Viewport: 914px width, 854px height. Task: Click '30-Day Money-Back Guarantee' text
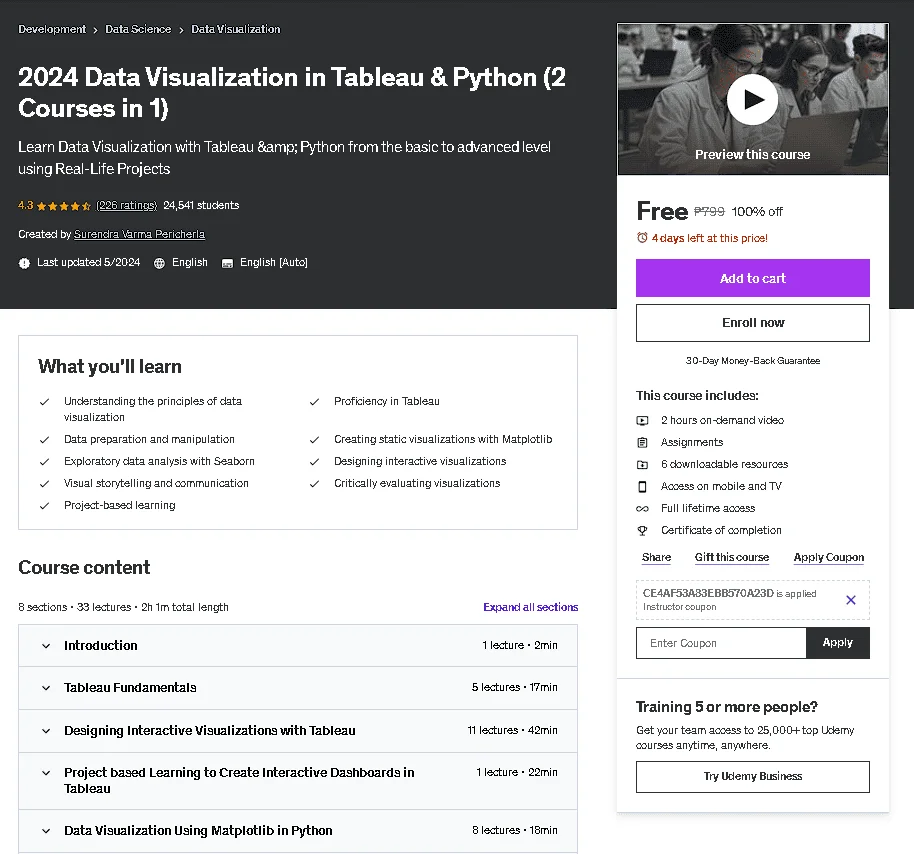pyautogui.click(x=753, y=361)
